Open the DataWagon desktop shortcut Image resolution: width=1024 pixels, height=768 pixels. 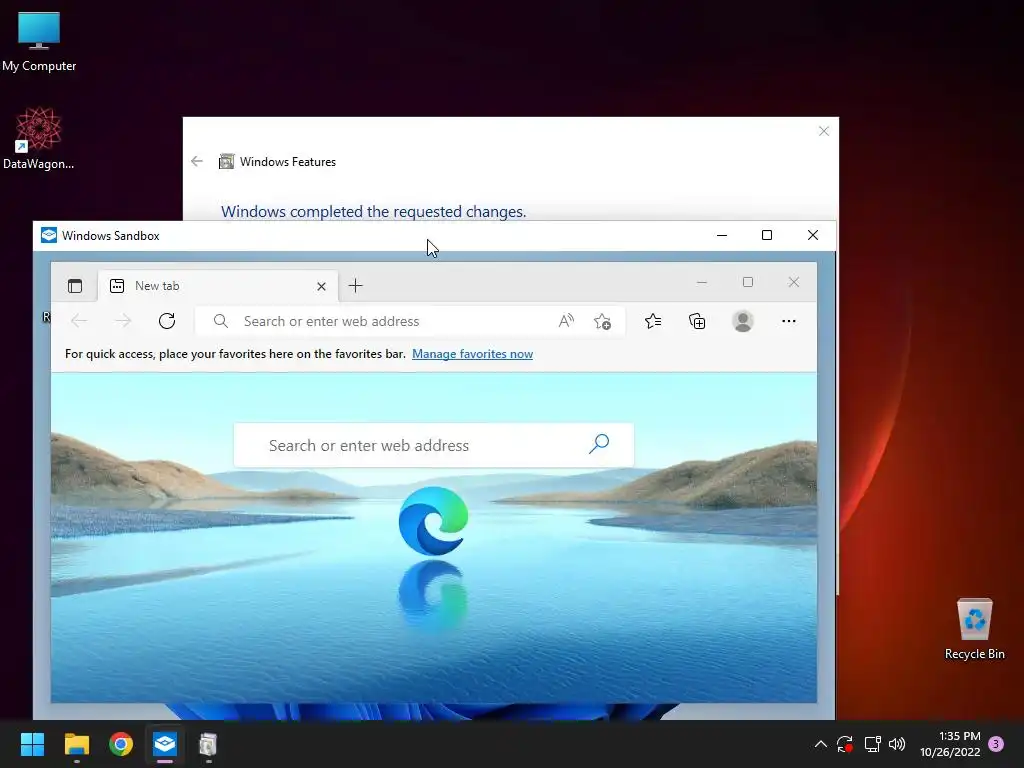coord(39,138)
